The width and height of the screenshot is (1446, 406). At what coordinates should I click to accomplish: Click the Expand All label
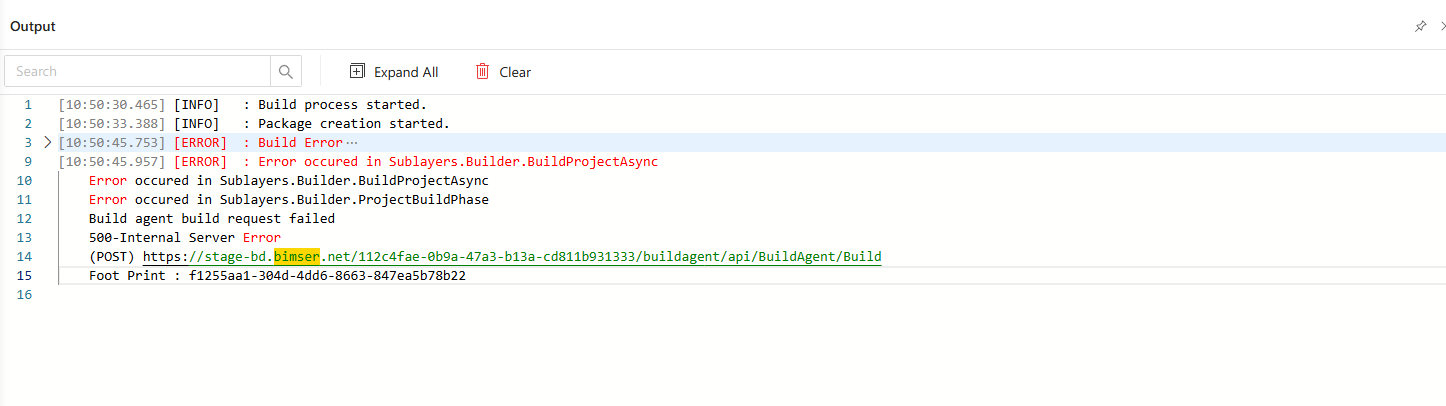(x=406, y=72)
